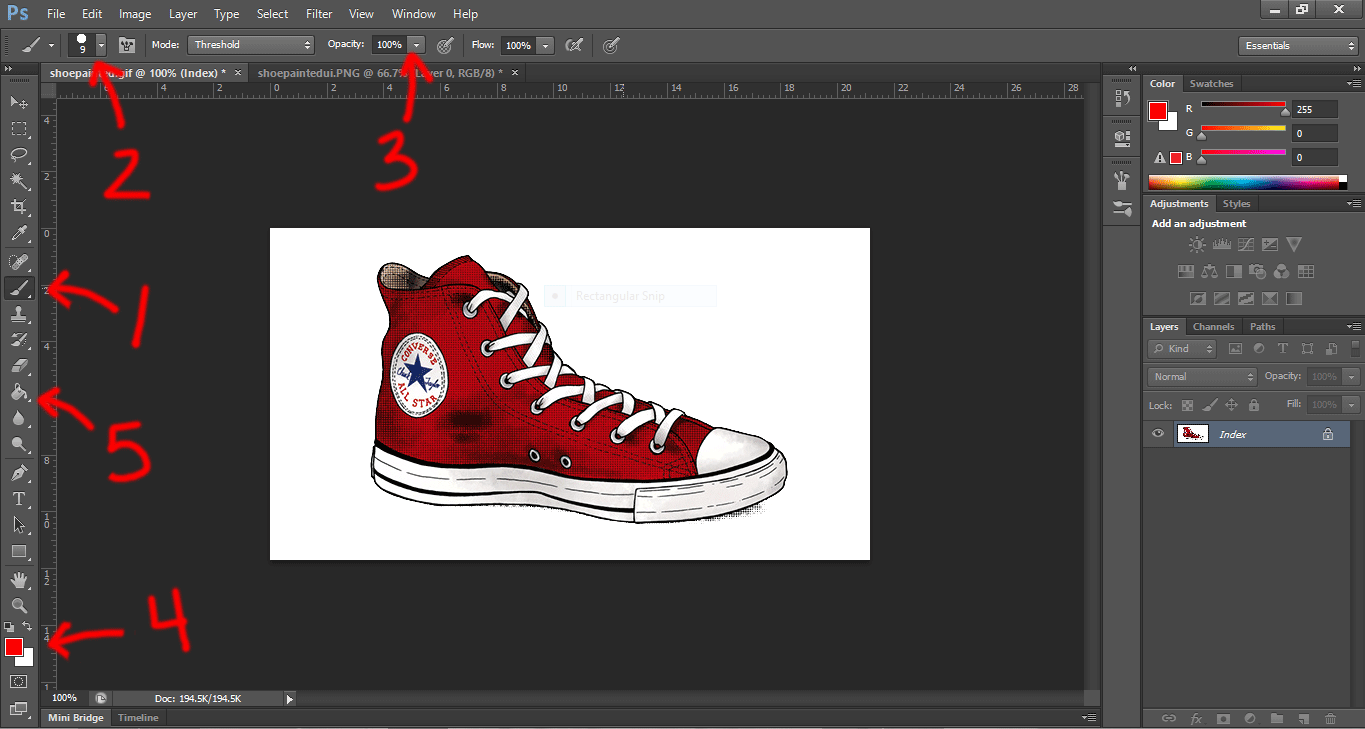
Task: Open the History panel icon
Action: (x=1121, y=98)
